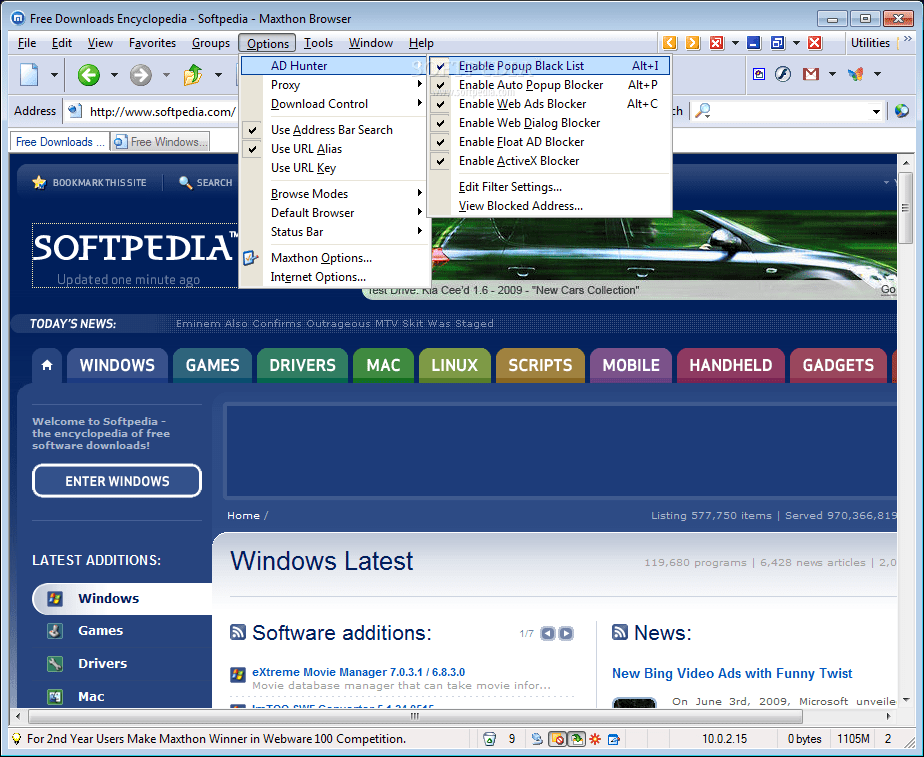Screen dimensions: 924x757
Task: Click the horizontal scrollbar thumb
Action: tap(415, 716)
